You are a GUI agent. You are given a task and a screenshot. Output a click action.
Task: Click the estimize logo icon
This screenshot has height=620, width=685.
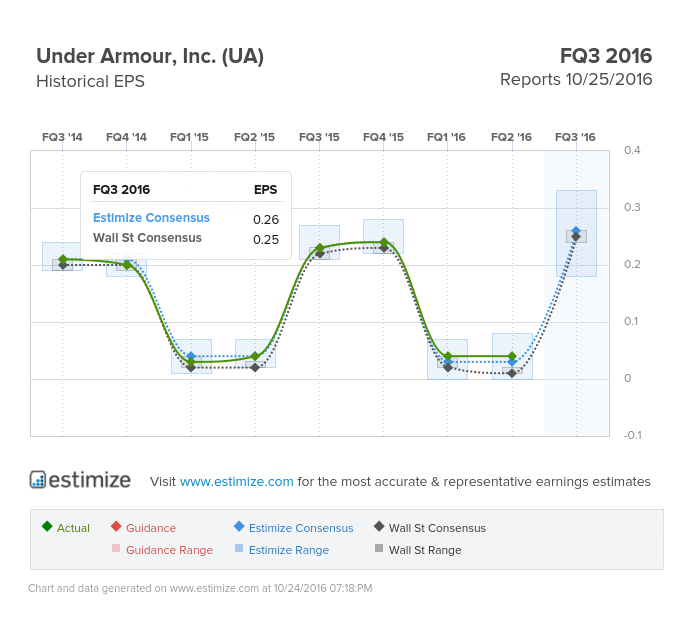(x=38, y=479)
